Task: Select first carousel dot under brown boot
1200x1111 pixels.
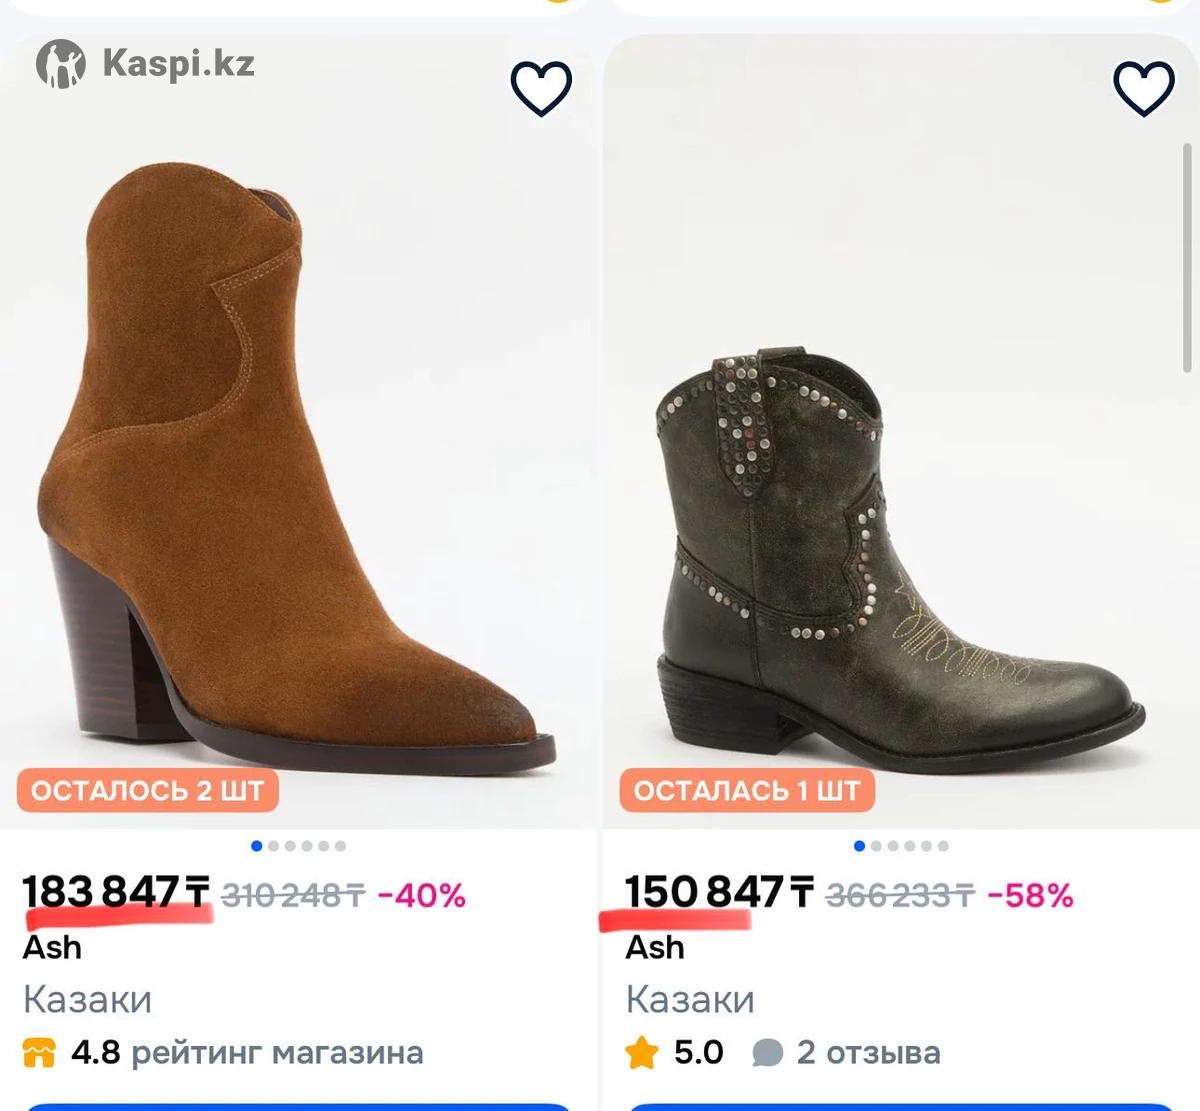Action: [x=257, y=846]
